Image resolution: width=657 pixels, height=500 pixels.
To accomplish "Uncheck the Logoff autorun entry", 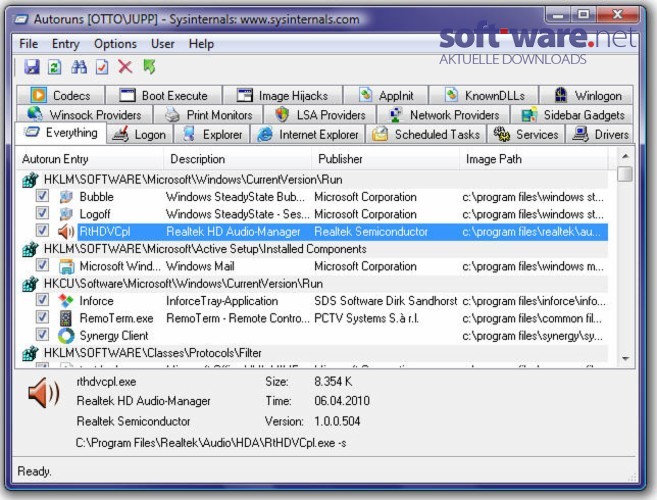I will pyautogui.click(x=42, y=213).
